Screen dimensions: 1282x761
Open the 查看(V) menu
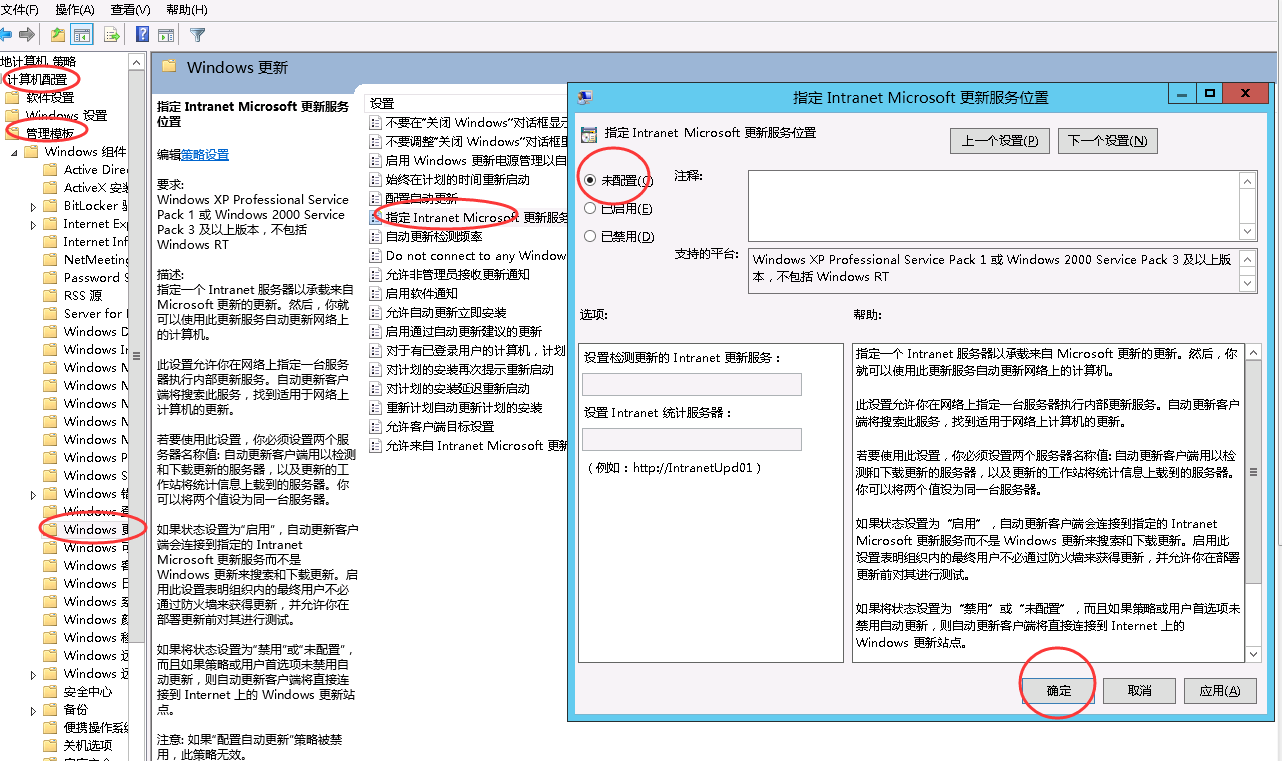130,10
